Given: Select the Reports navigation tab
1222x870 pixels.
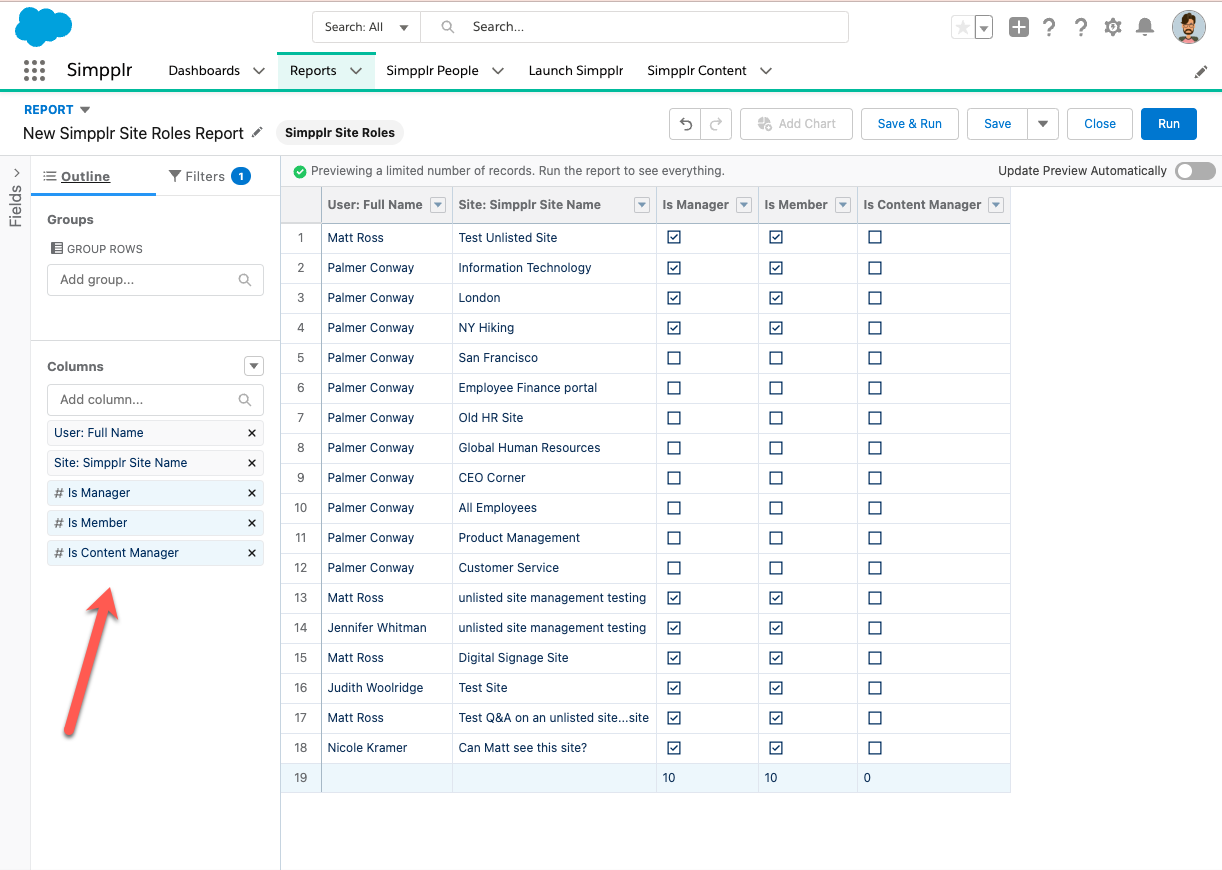Looking at the screenshot, I should point(313,71).
